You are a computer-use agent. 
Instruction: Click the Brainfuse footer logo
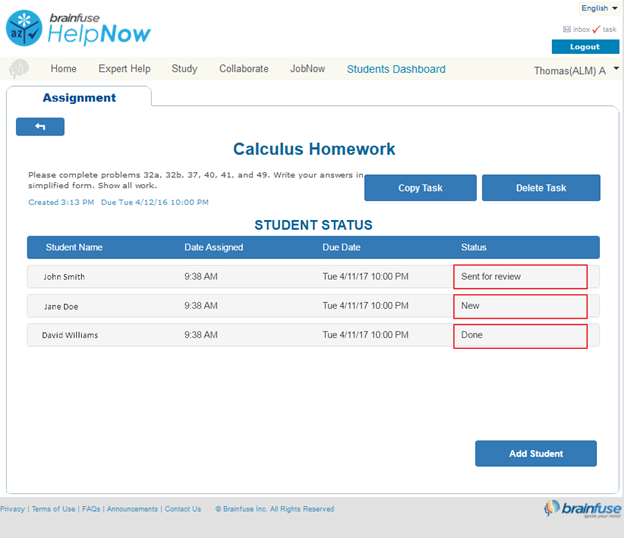click(581, 509)
